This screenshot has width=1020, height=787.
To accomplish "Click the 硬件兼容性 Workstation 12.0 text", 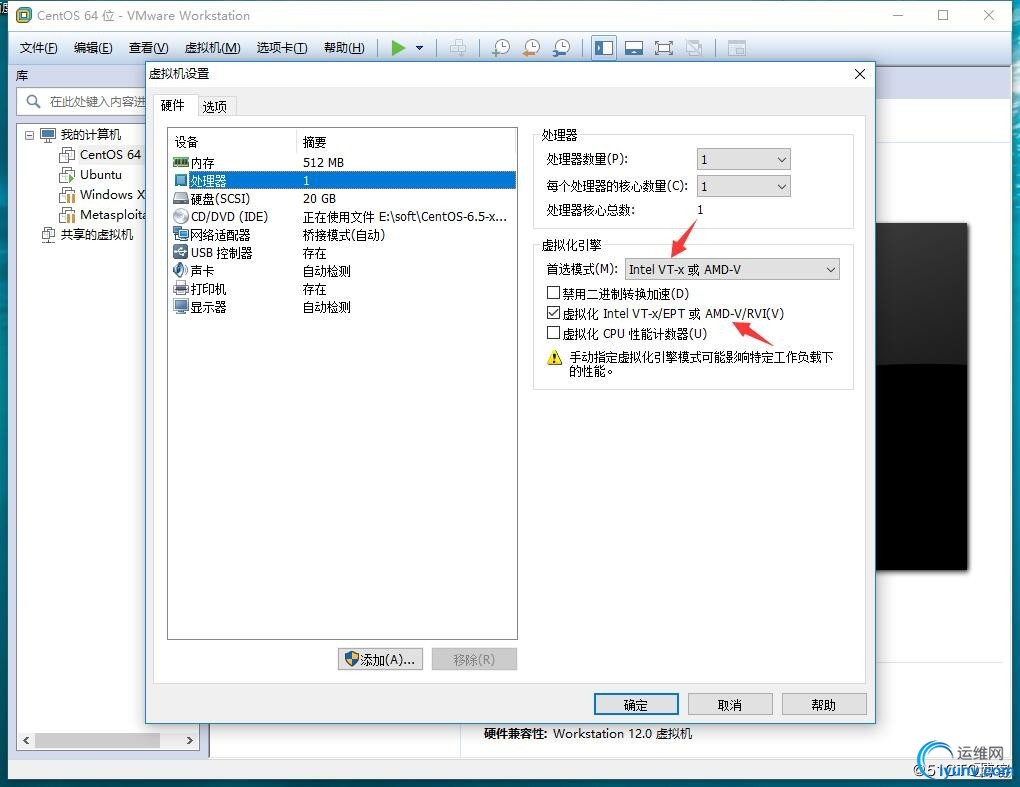I will (x=588, y=734).
